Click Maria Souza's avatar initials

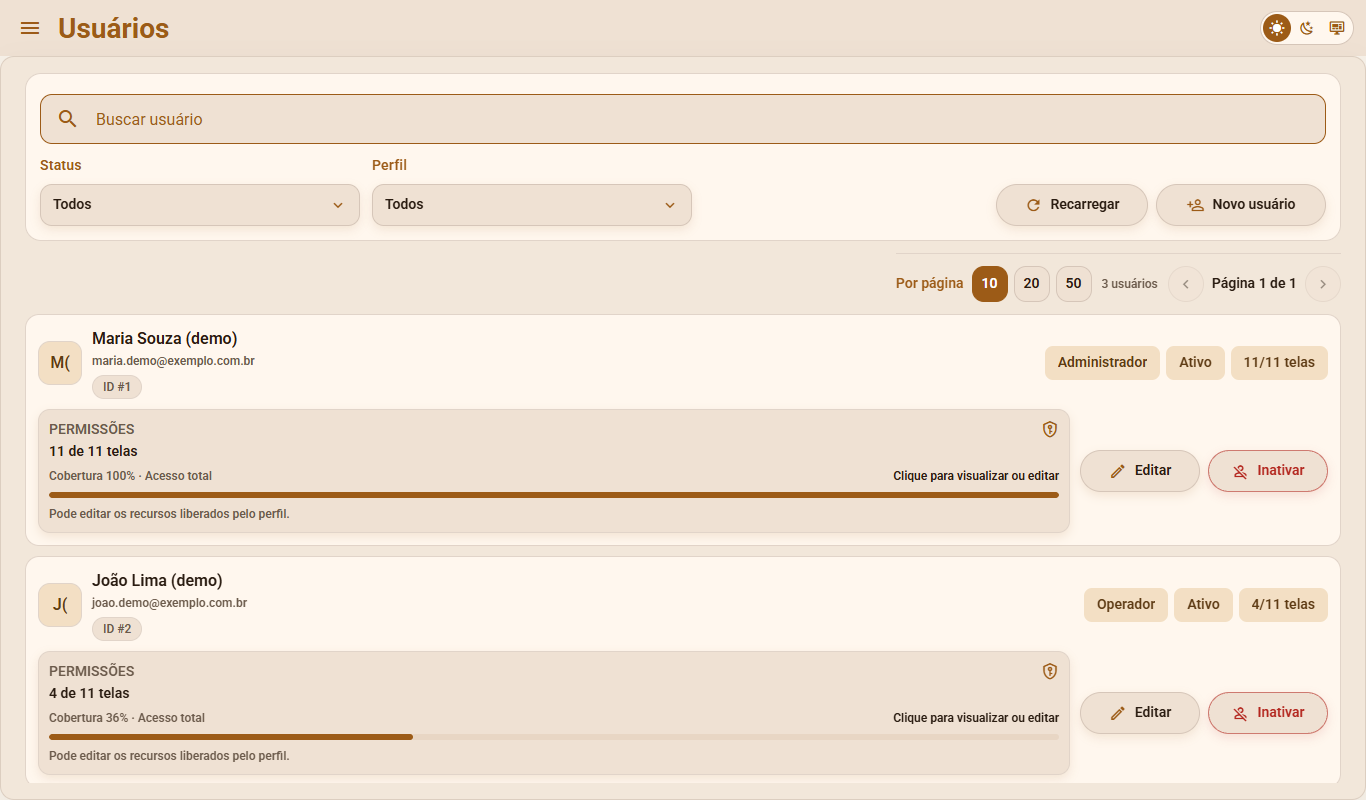(x=60, y=362)
